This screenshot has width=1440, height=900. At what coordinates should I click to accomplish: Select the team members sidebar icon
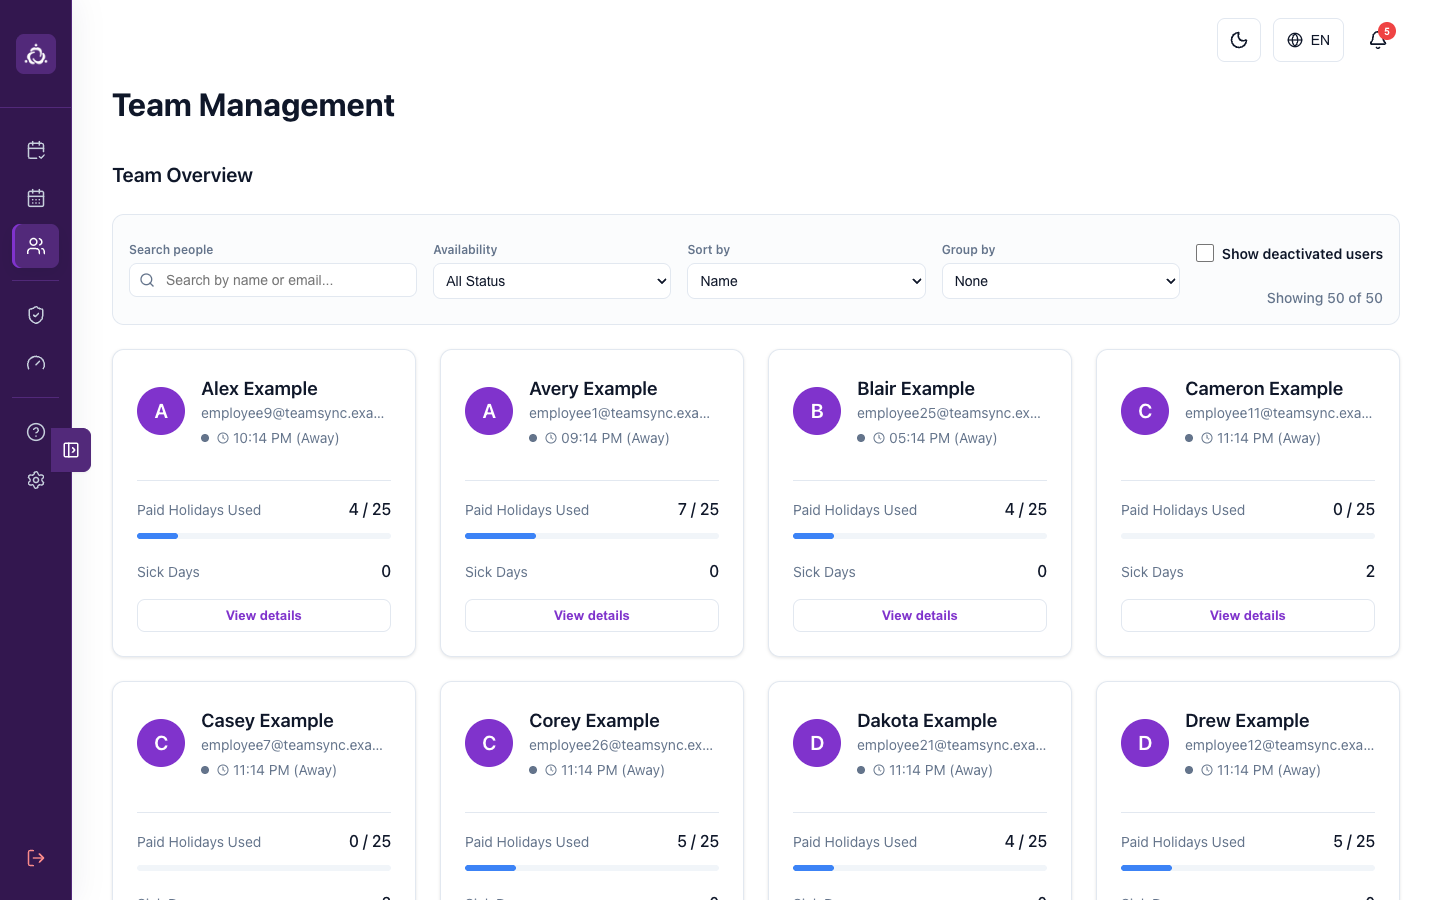(x=36, y=246)
